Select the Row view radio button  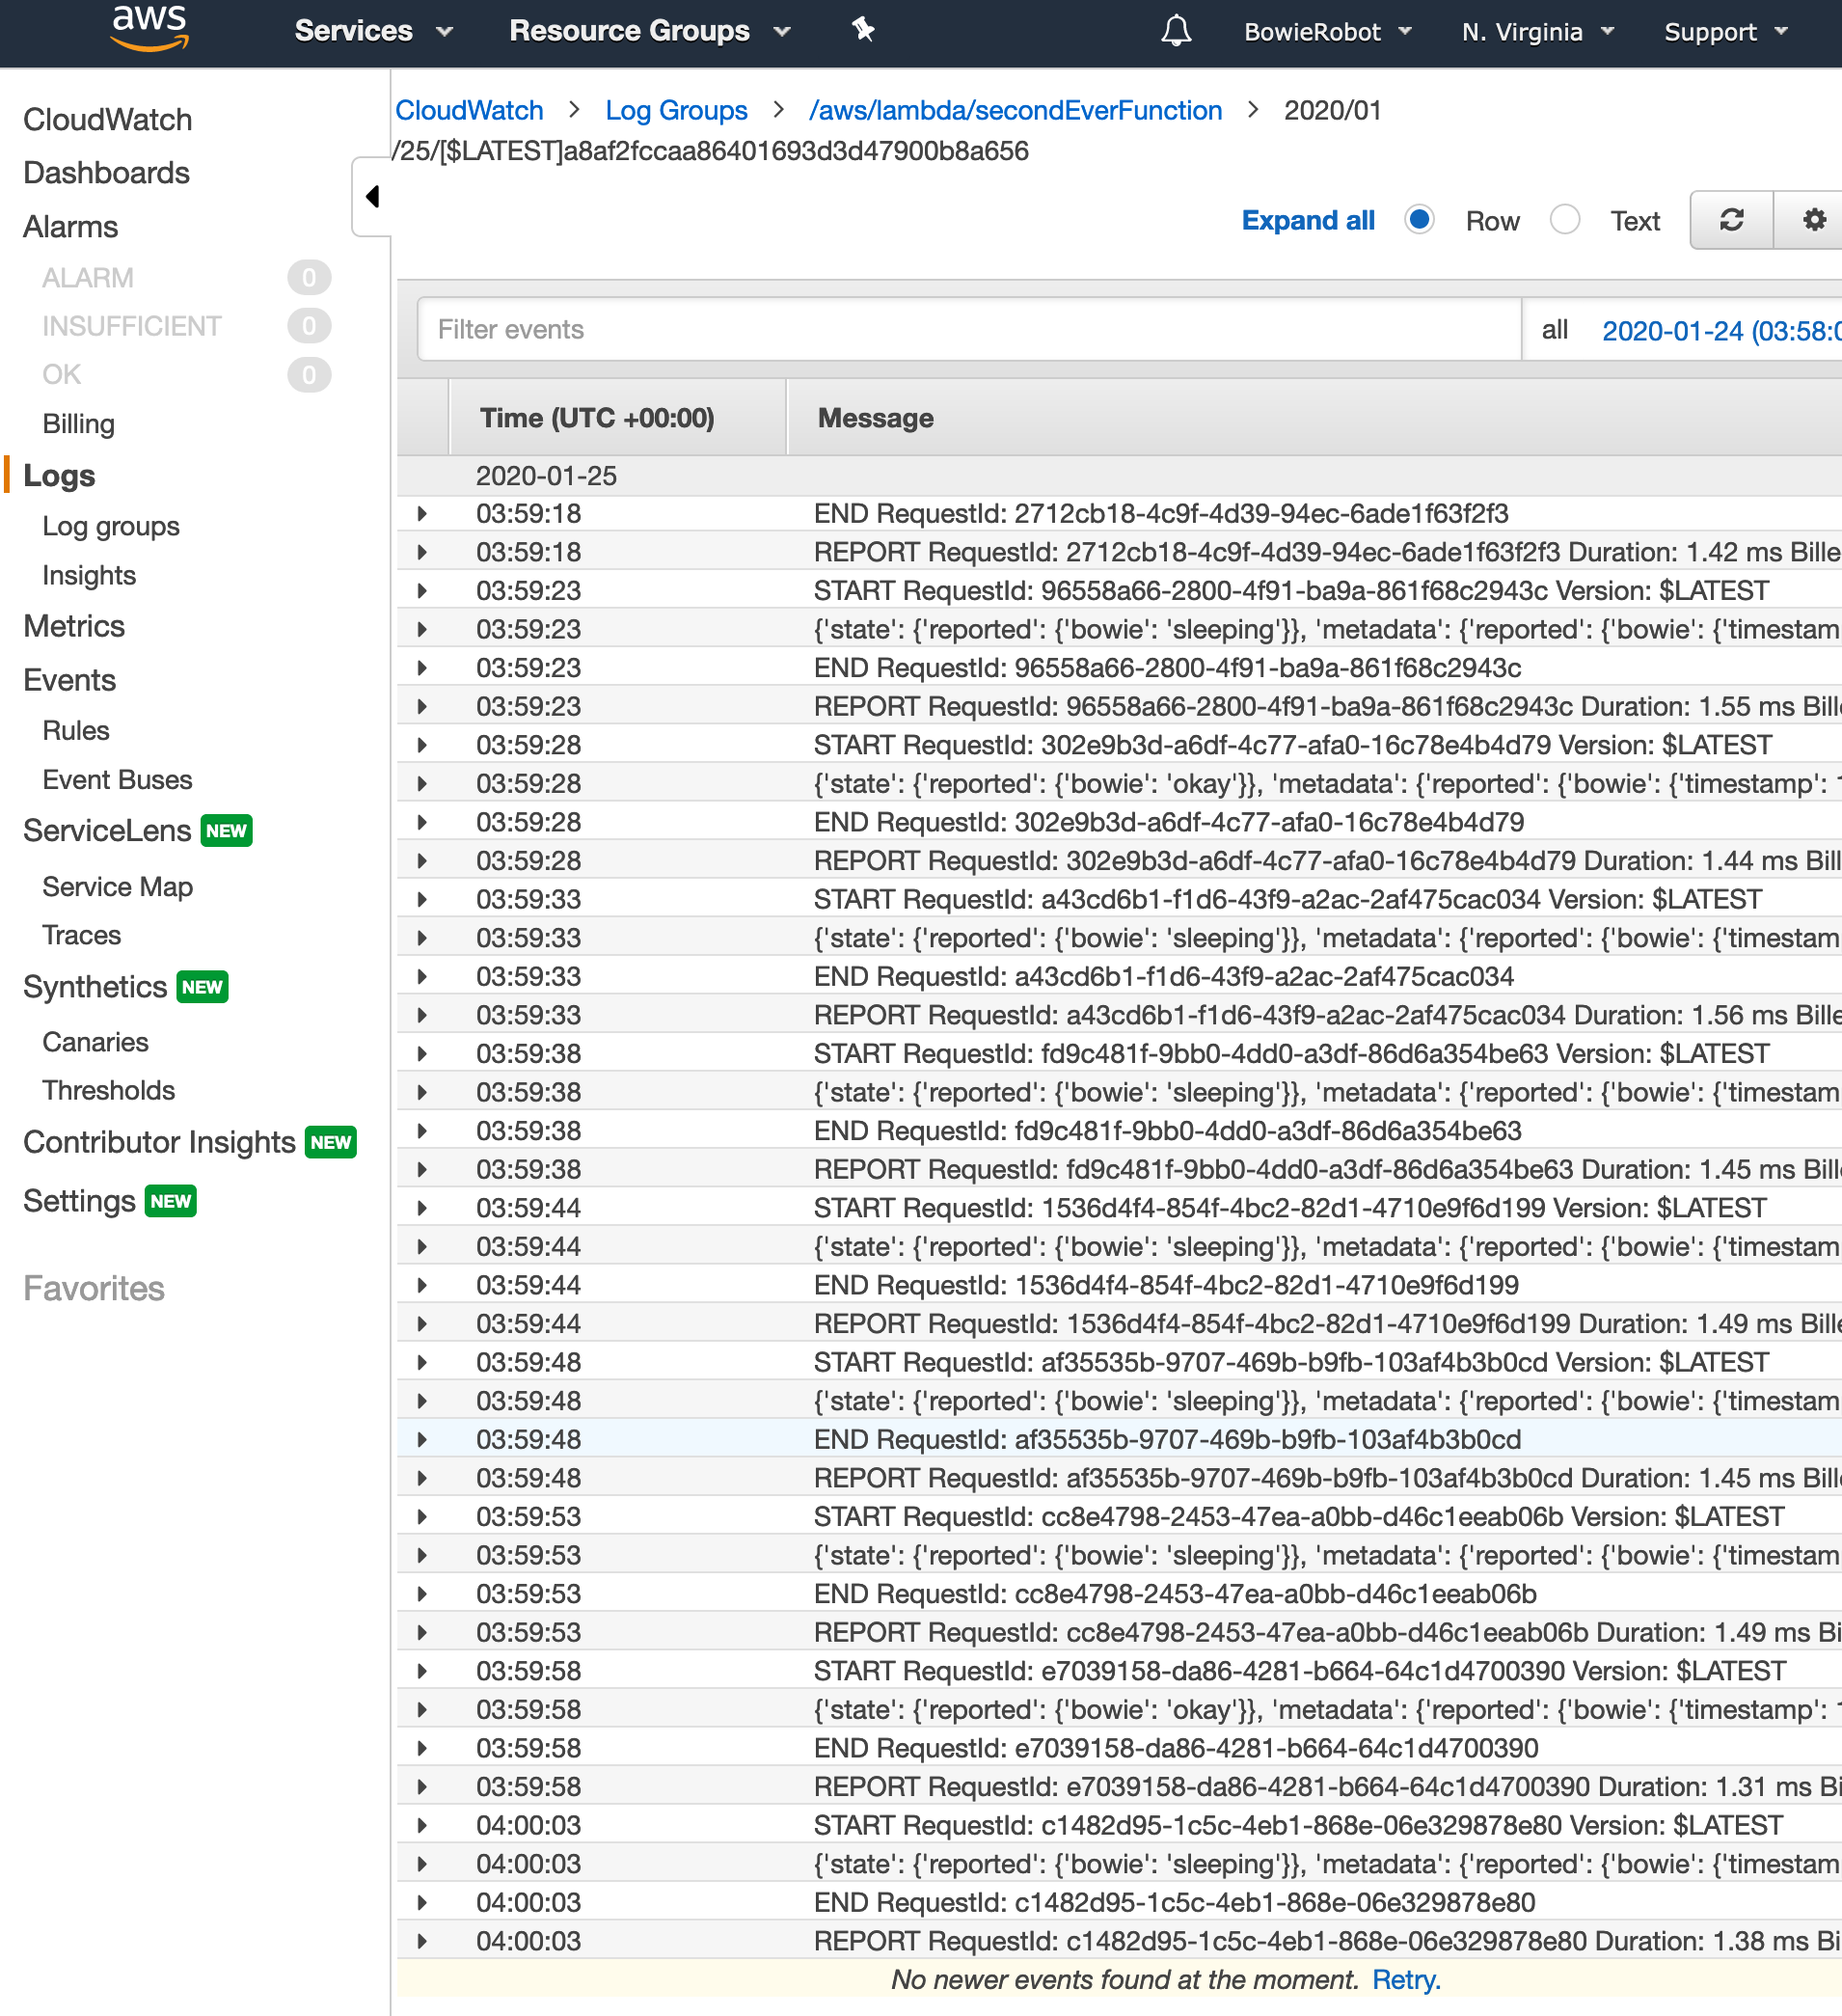coord(1418,220)
